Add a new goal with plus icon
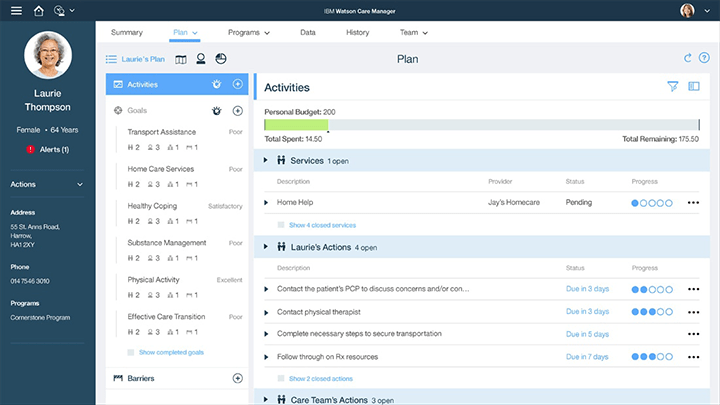Image resolution: width=720 pixels, height=405 pixels. [237, 110]
